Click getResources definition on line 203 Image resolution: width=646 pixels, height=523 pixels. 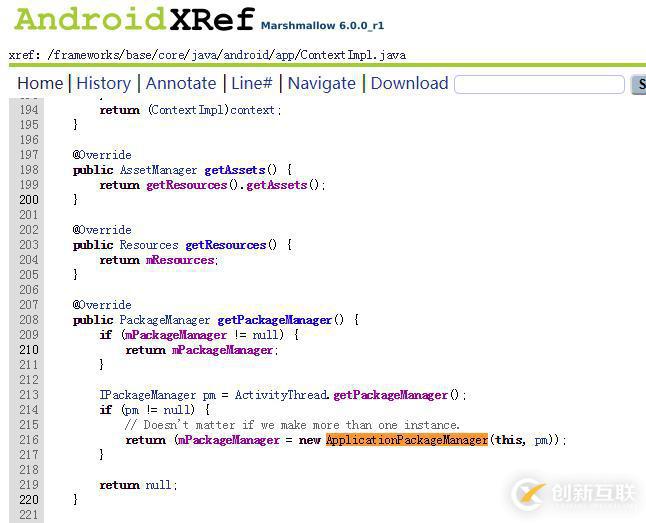click(x=226, y=245)
